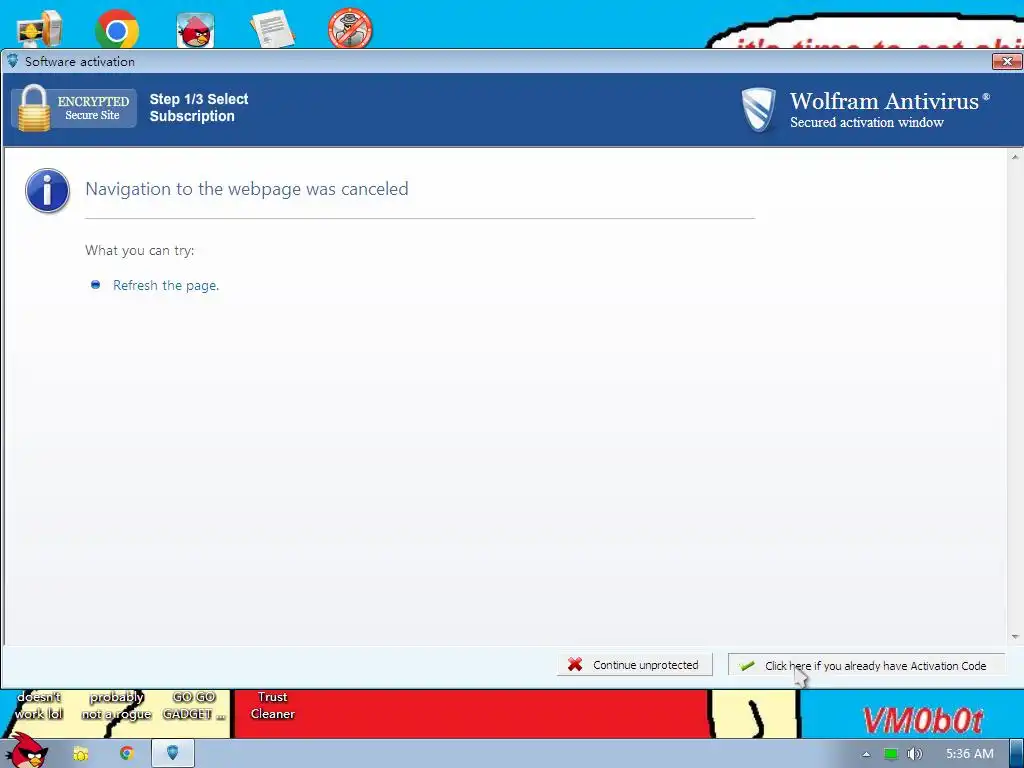Open the volume speaker tray icon

pos(915,754)
